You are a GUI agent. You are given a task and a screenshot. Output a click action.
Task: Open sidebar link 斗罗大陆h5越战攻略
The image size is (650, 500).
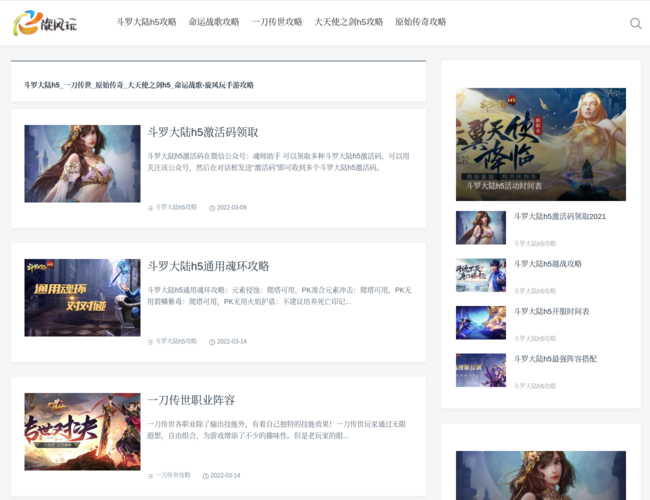click(548, 264)
